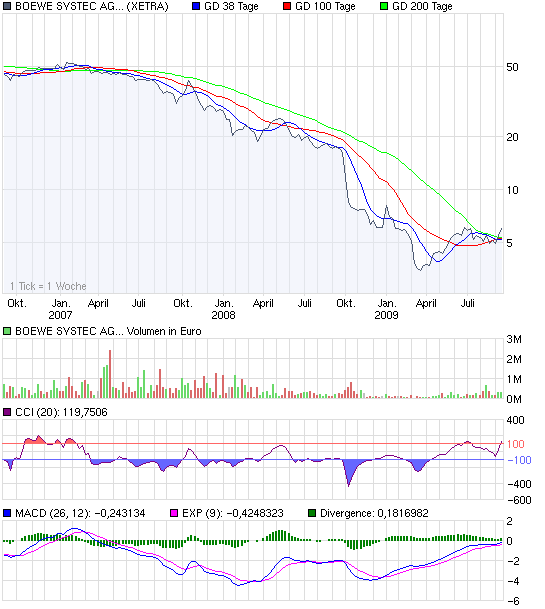Click the '1 Tick = 1 Woche' note

(x=48, y=286)
